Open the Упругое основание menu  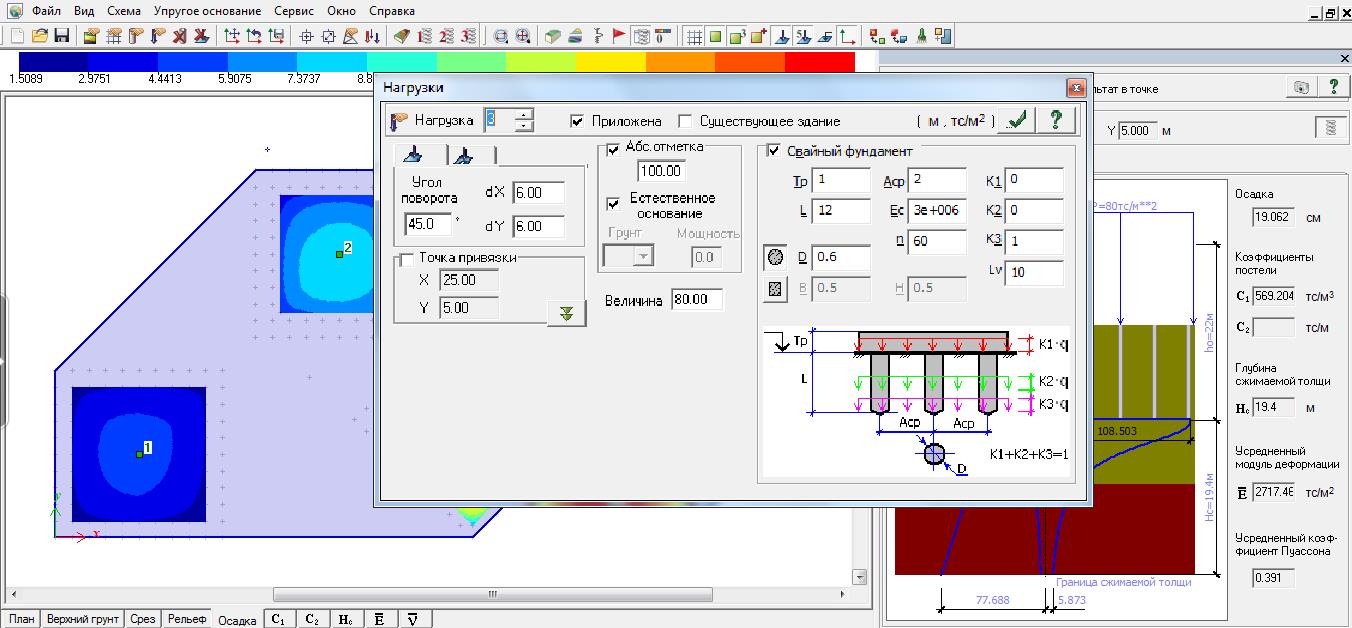(208, 11)
